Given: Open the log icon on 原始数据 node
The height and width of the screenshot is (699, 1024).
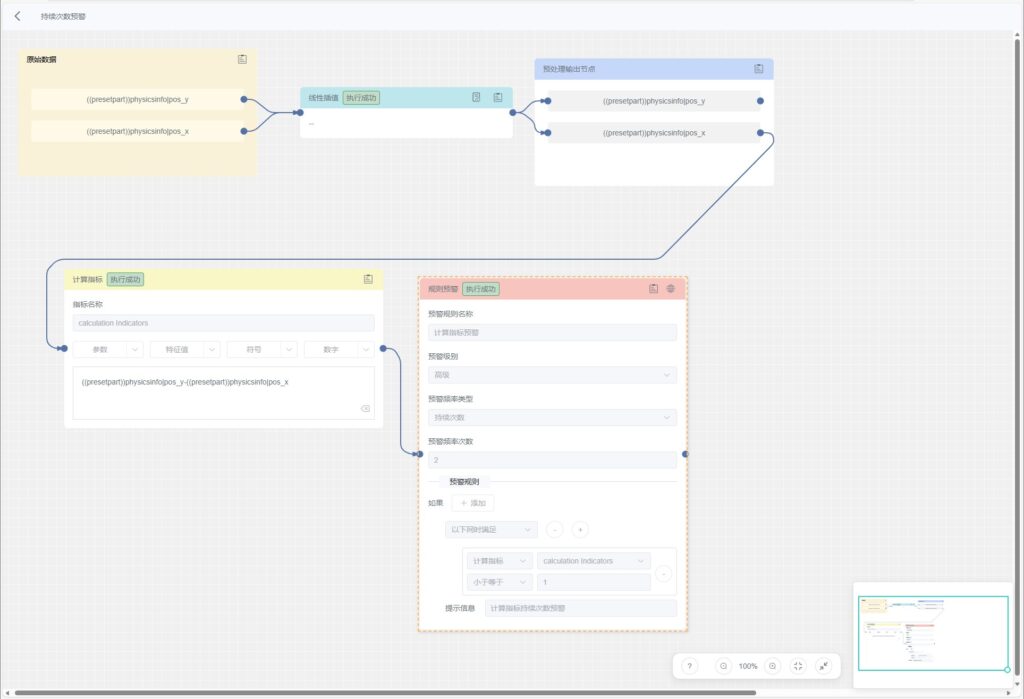Looking at the screenshot, I should tap(242, 59).
